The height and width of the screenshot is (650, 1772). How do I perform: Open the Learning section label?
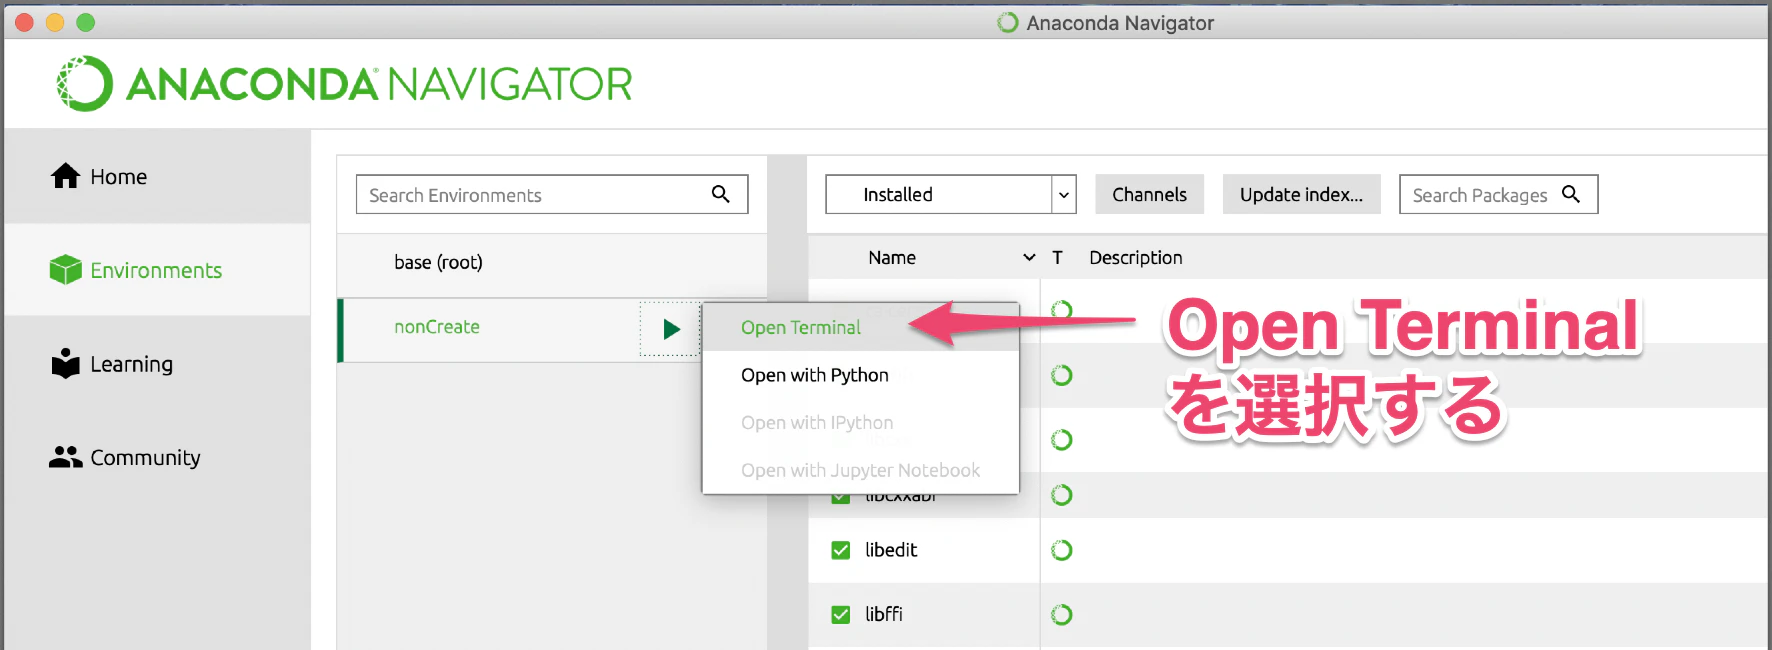click(131, 364)
